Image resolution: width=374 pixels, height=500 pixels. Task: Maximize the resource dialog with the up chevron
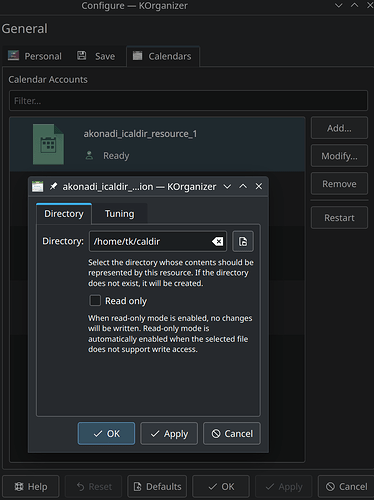tap(243, 186)
